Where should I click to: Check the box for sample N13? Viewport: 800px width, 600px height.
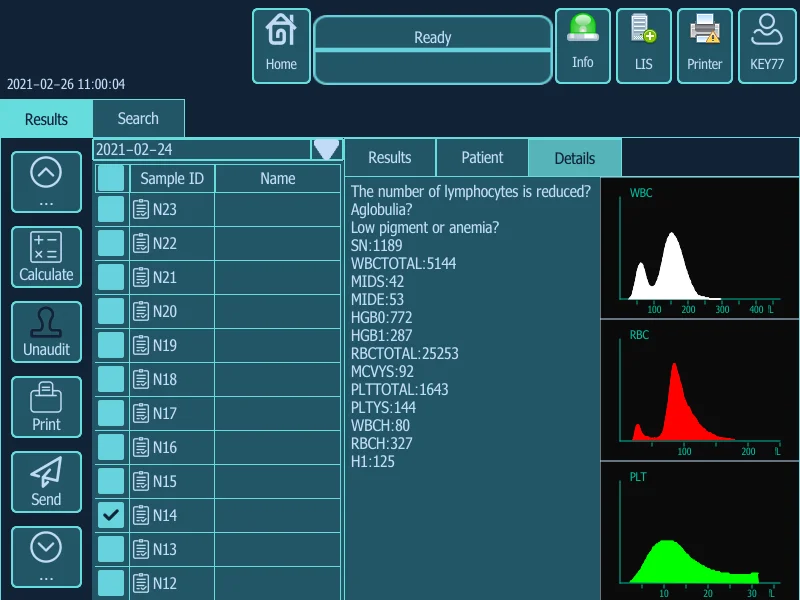pyautogui.click(x=111, y=549)
